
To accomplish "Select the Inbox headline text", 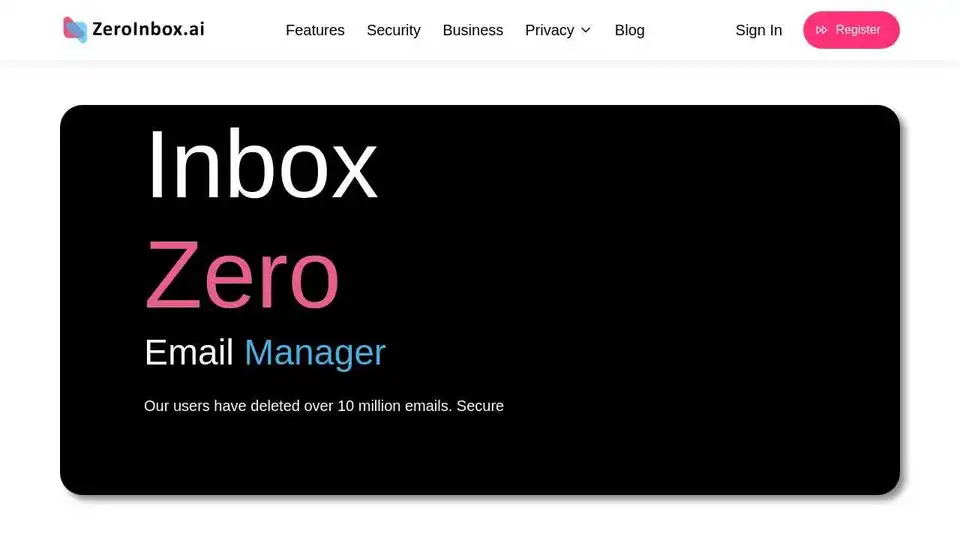I will [x=262, y=164].
